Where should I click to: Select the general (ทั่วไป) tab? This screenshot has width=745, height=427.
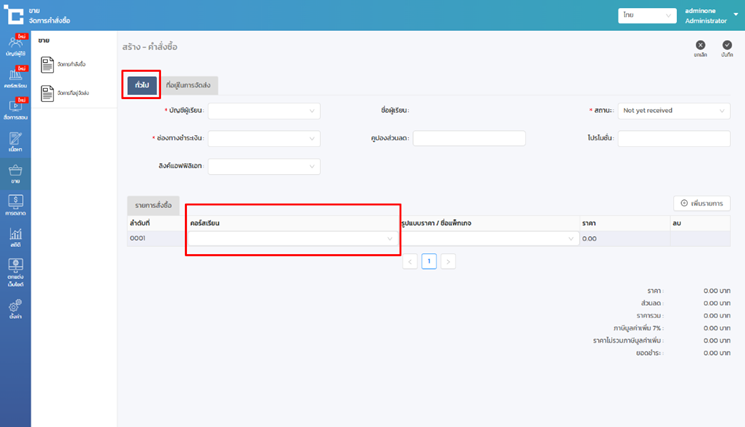pos(142,85)
